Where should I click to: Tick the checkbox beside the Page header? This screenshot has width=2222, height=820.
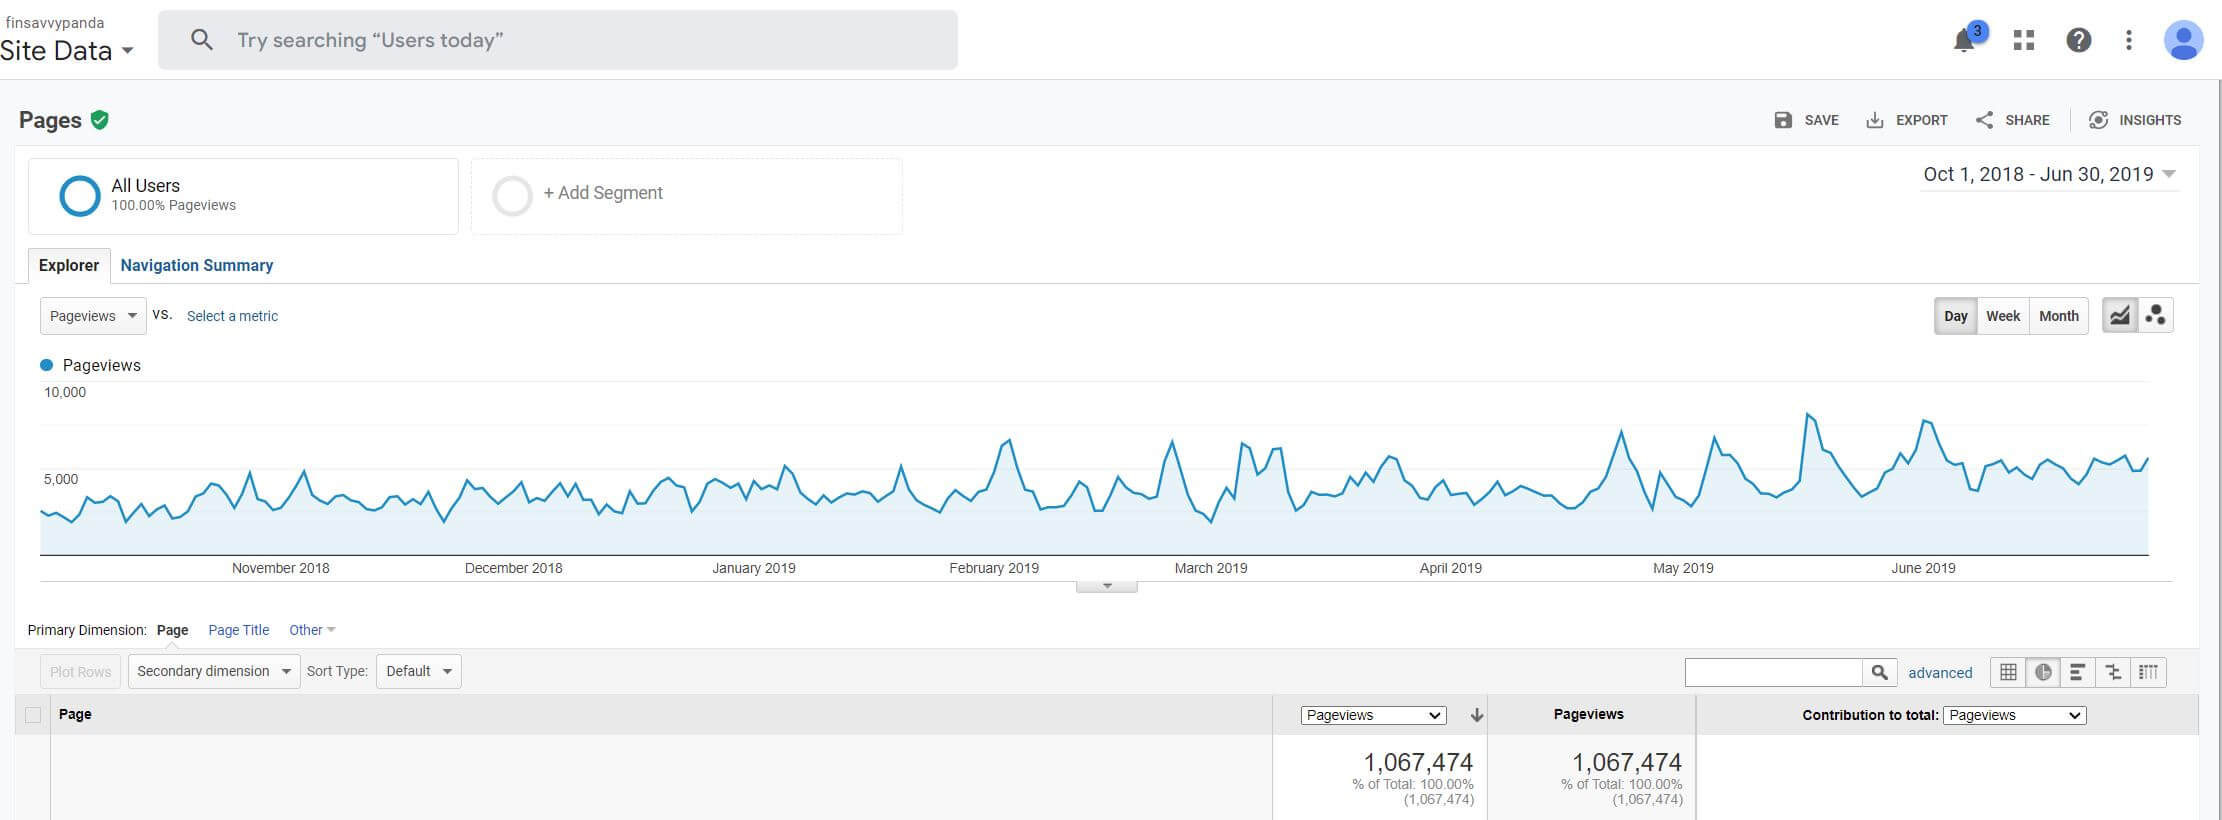pos(33,715)
